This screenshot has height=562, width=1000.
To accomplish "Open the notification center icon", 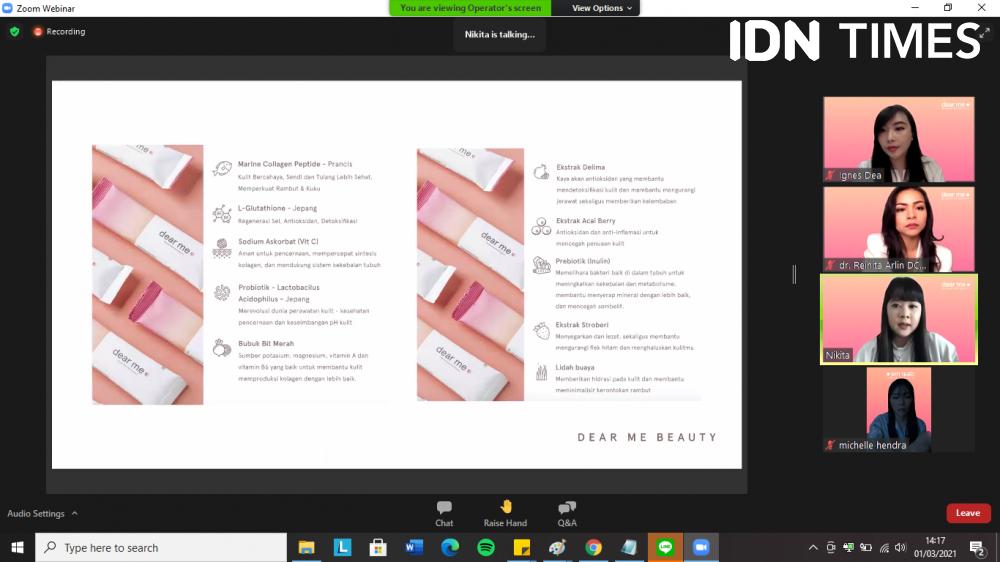I will click(x=977, y=547).
